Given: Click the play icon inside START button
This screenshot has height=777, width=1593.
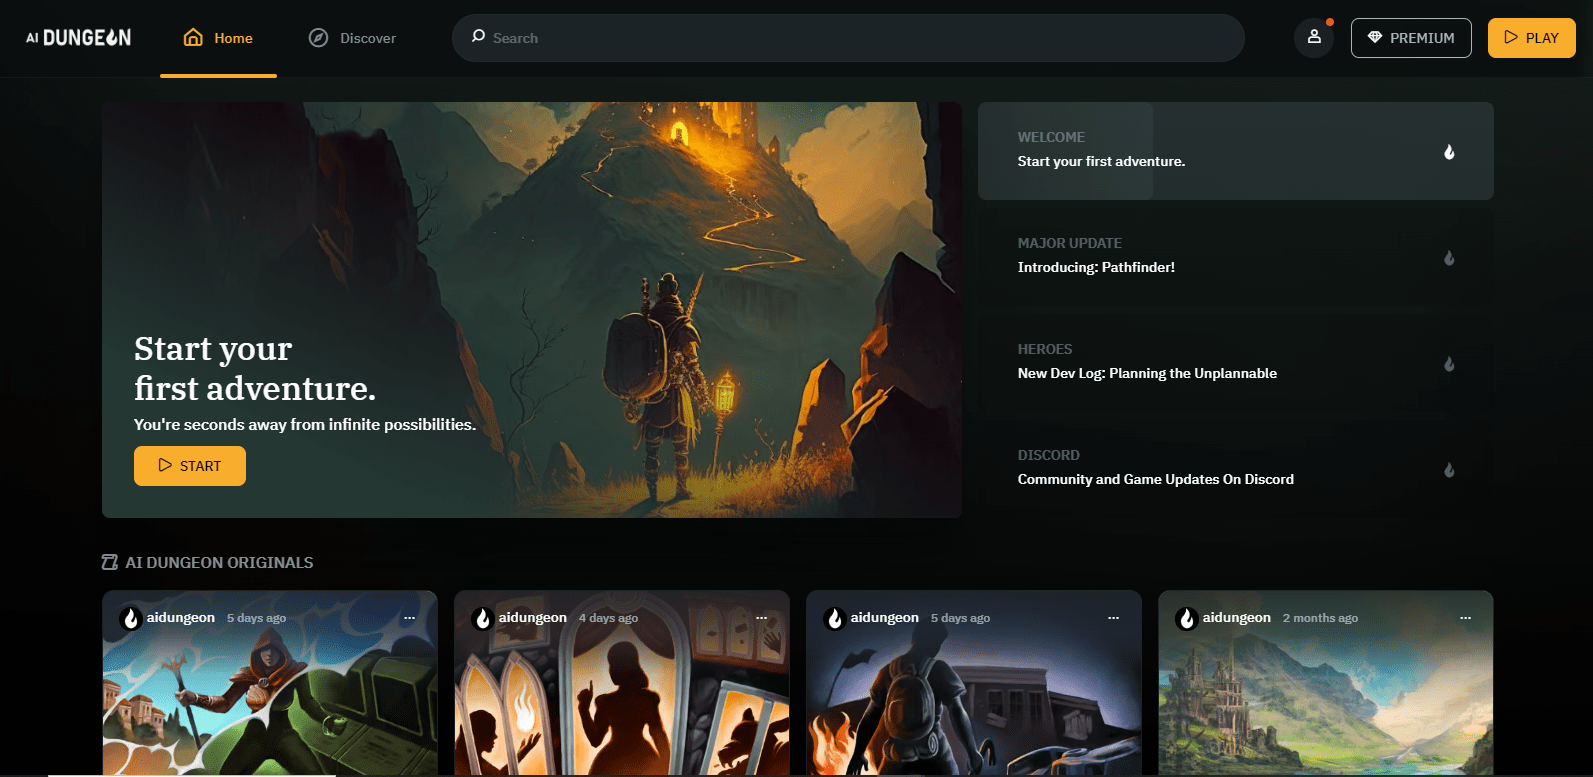Looking at the screenshot, I should point(165,465).
